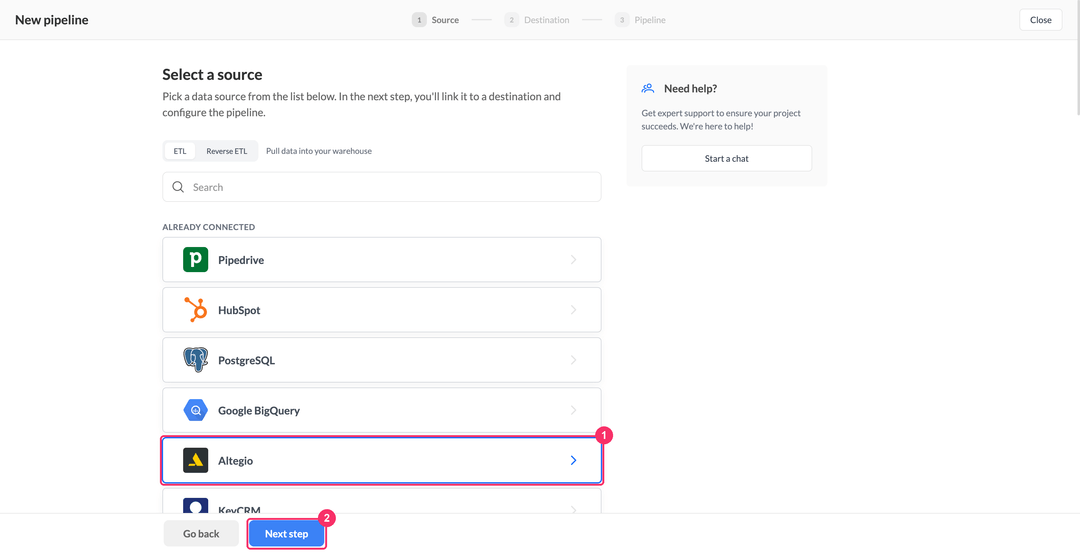Open Google BigQuery row chevron arrow
Viewport: 1080px width, 553px height.
click(574, 410)
